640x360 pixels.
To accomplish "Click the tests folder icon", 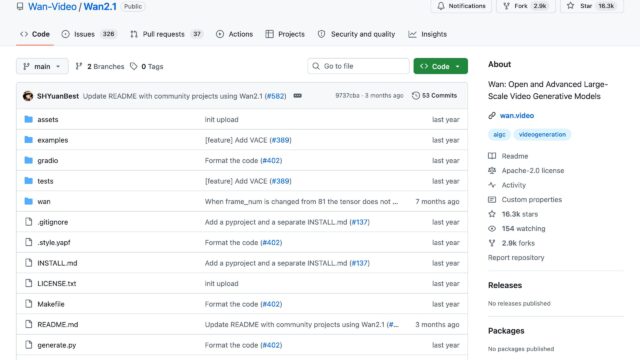I will point(29,180).
